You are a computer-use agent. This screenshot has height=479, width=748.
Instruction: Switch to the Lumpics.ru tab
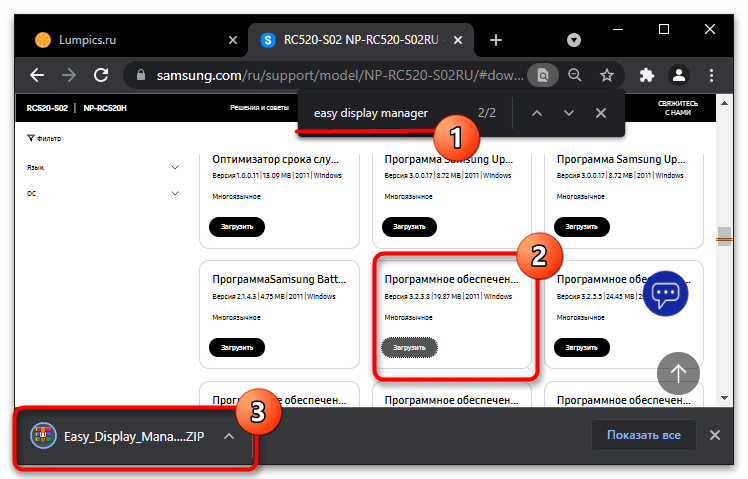[x=137, y=40]
